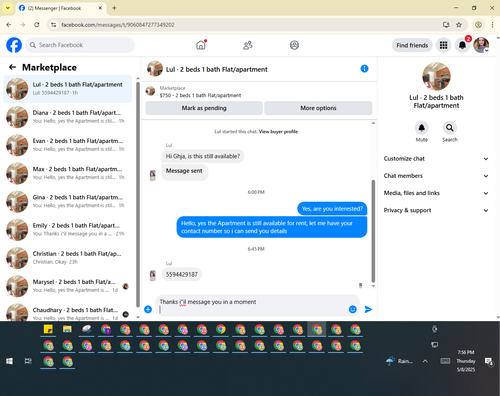Click the taskbar clock showing 7:56 PM
The width and height of the screenshot is (500, 396).
pos(466,361)
